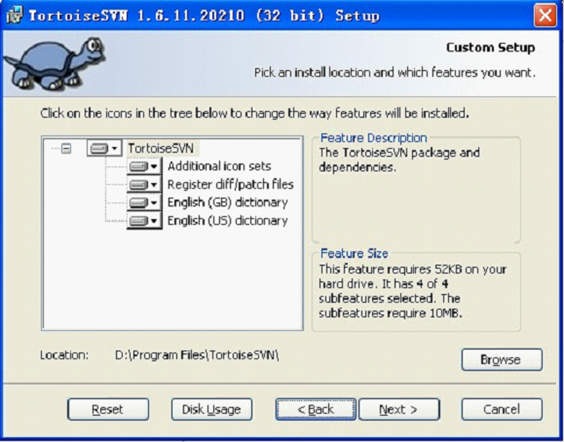Click the TortoiseSVN turtle logo
Screen dimensions: 564x442
coord(54,63)
